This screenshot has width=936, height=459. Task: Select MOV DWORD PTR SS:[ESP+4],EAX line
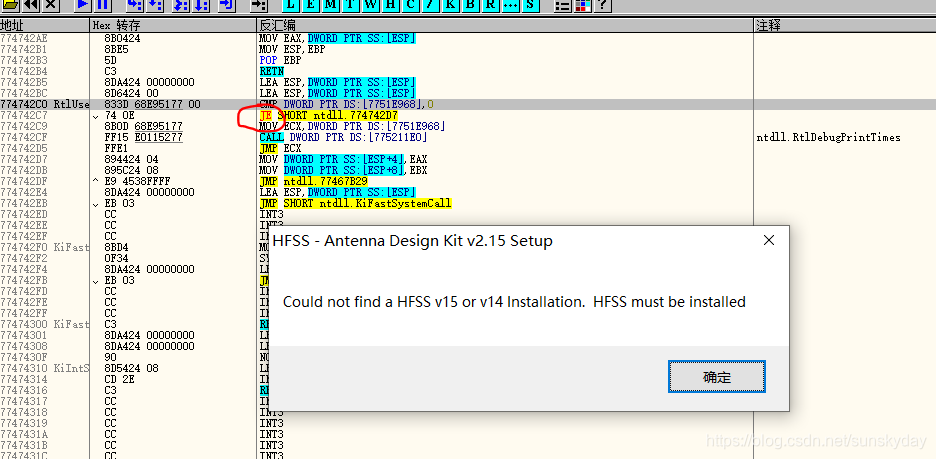(x=343, y=159)
